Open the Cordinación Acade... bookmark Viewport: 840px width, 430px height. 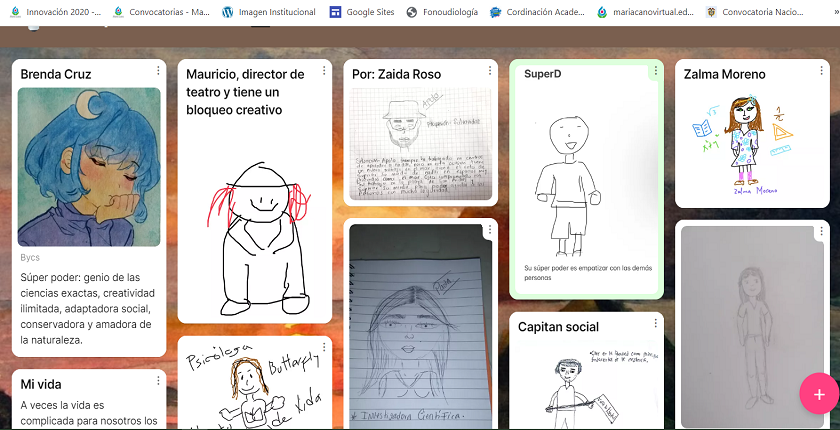point(537,12)
